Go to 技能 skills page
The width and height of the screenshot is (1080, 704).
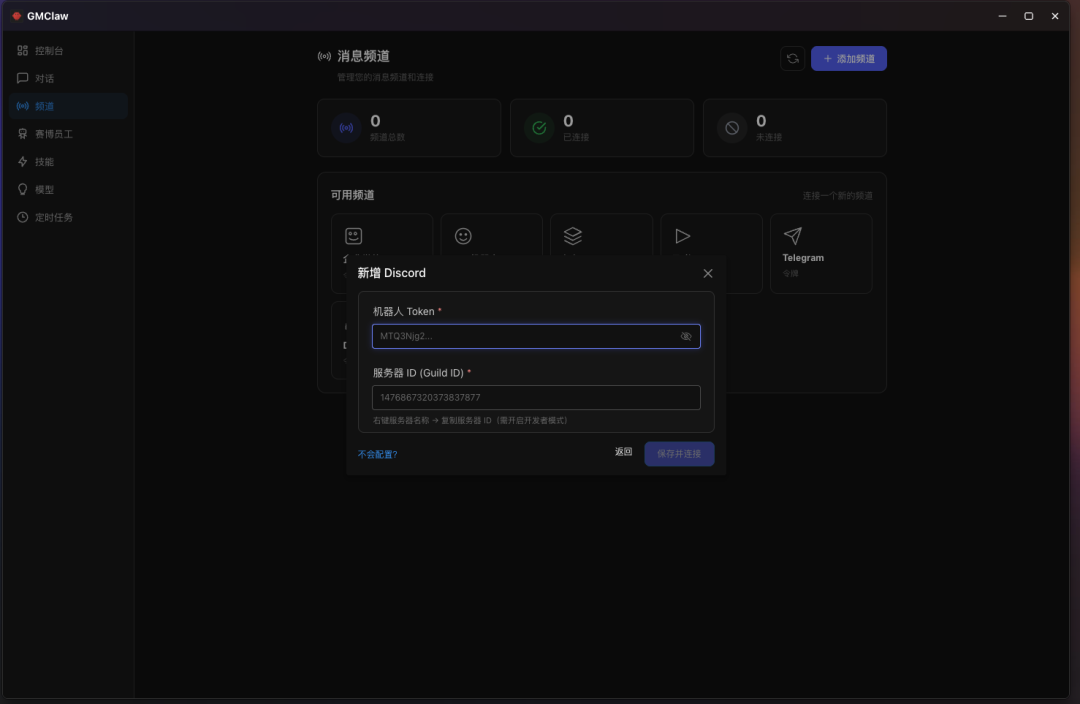coord(68,162)
